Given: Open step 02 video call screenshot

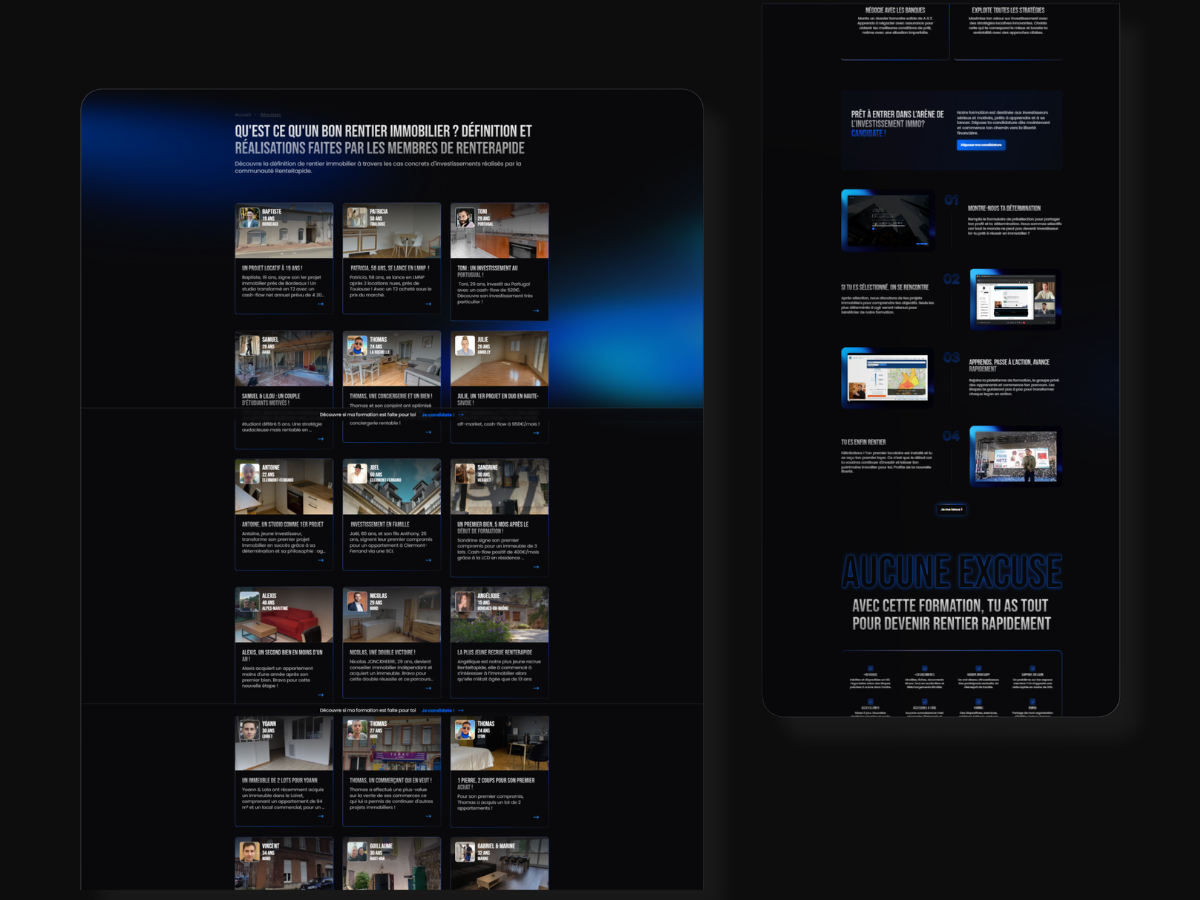Looking at the screenshot, I should coord(1014,299).
